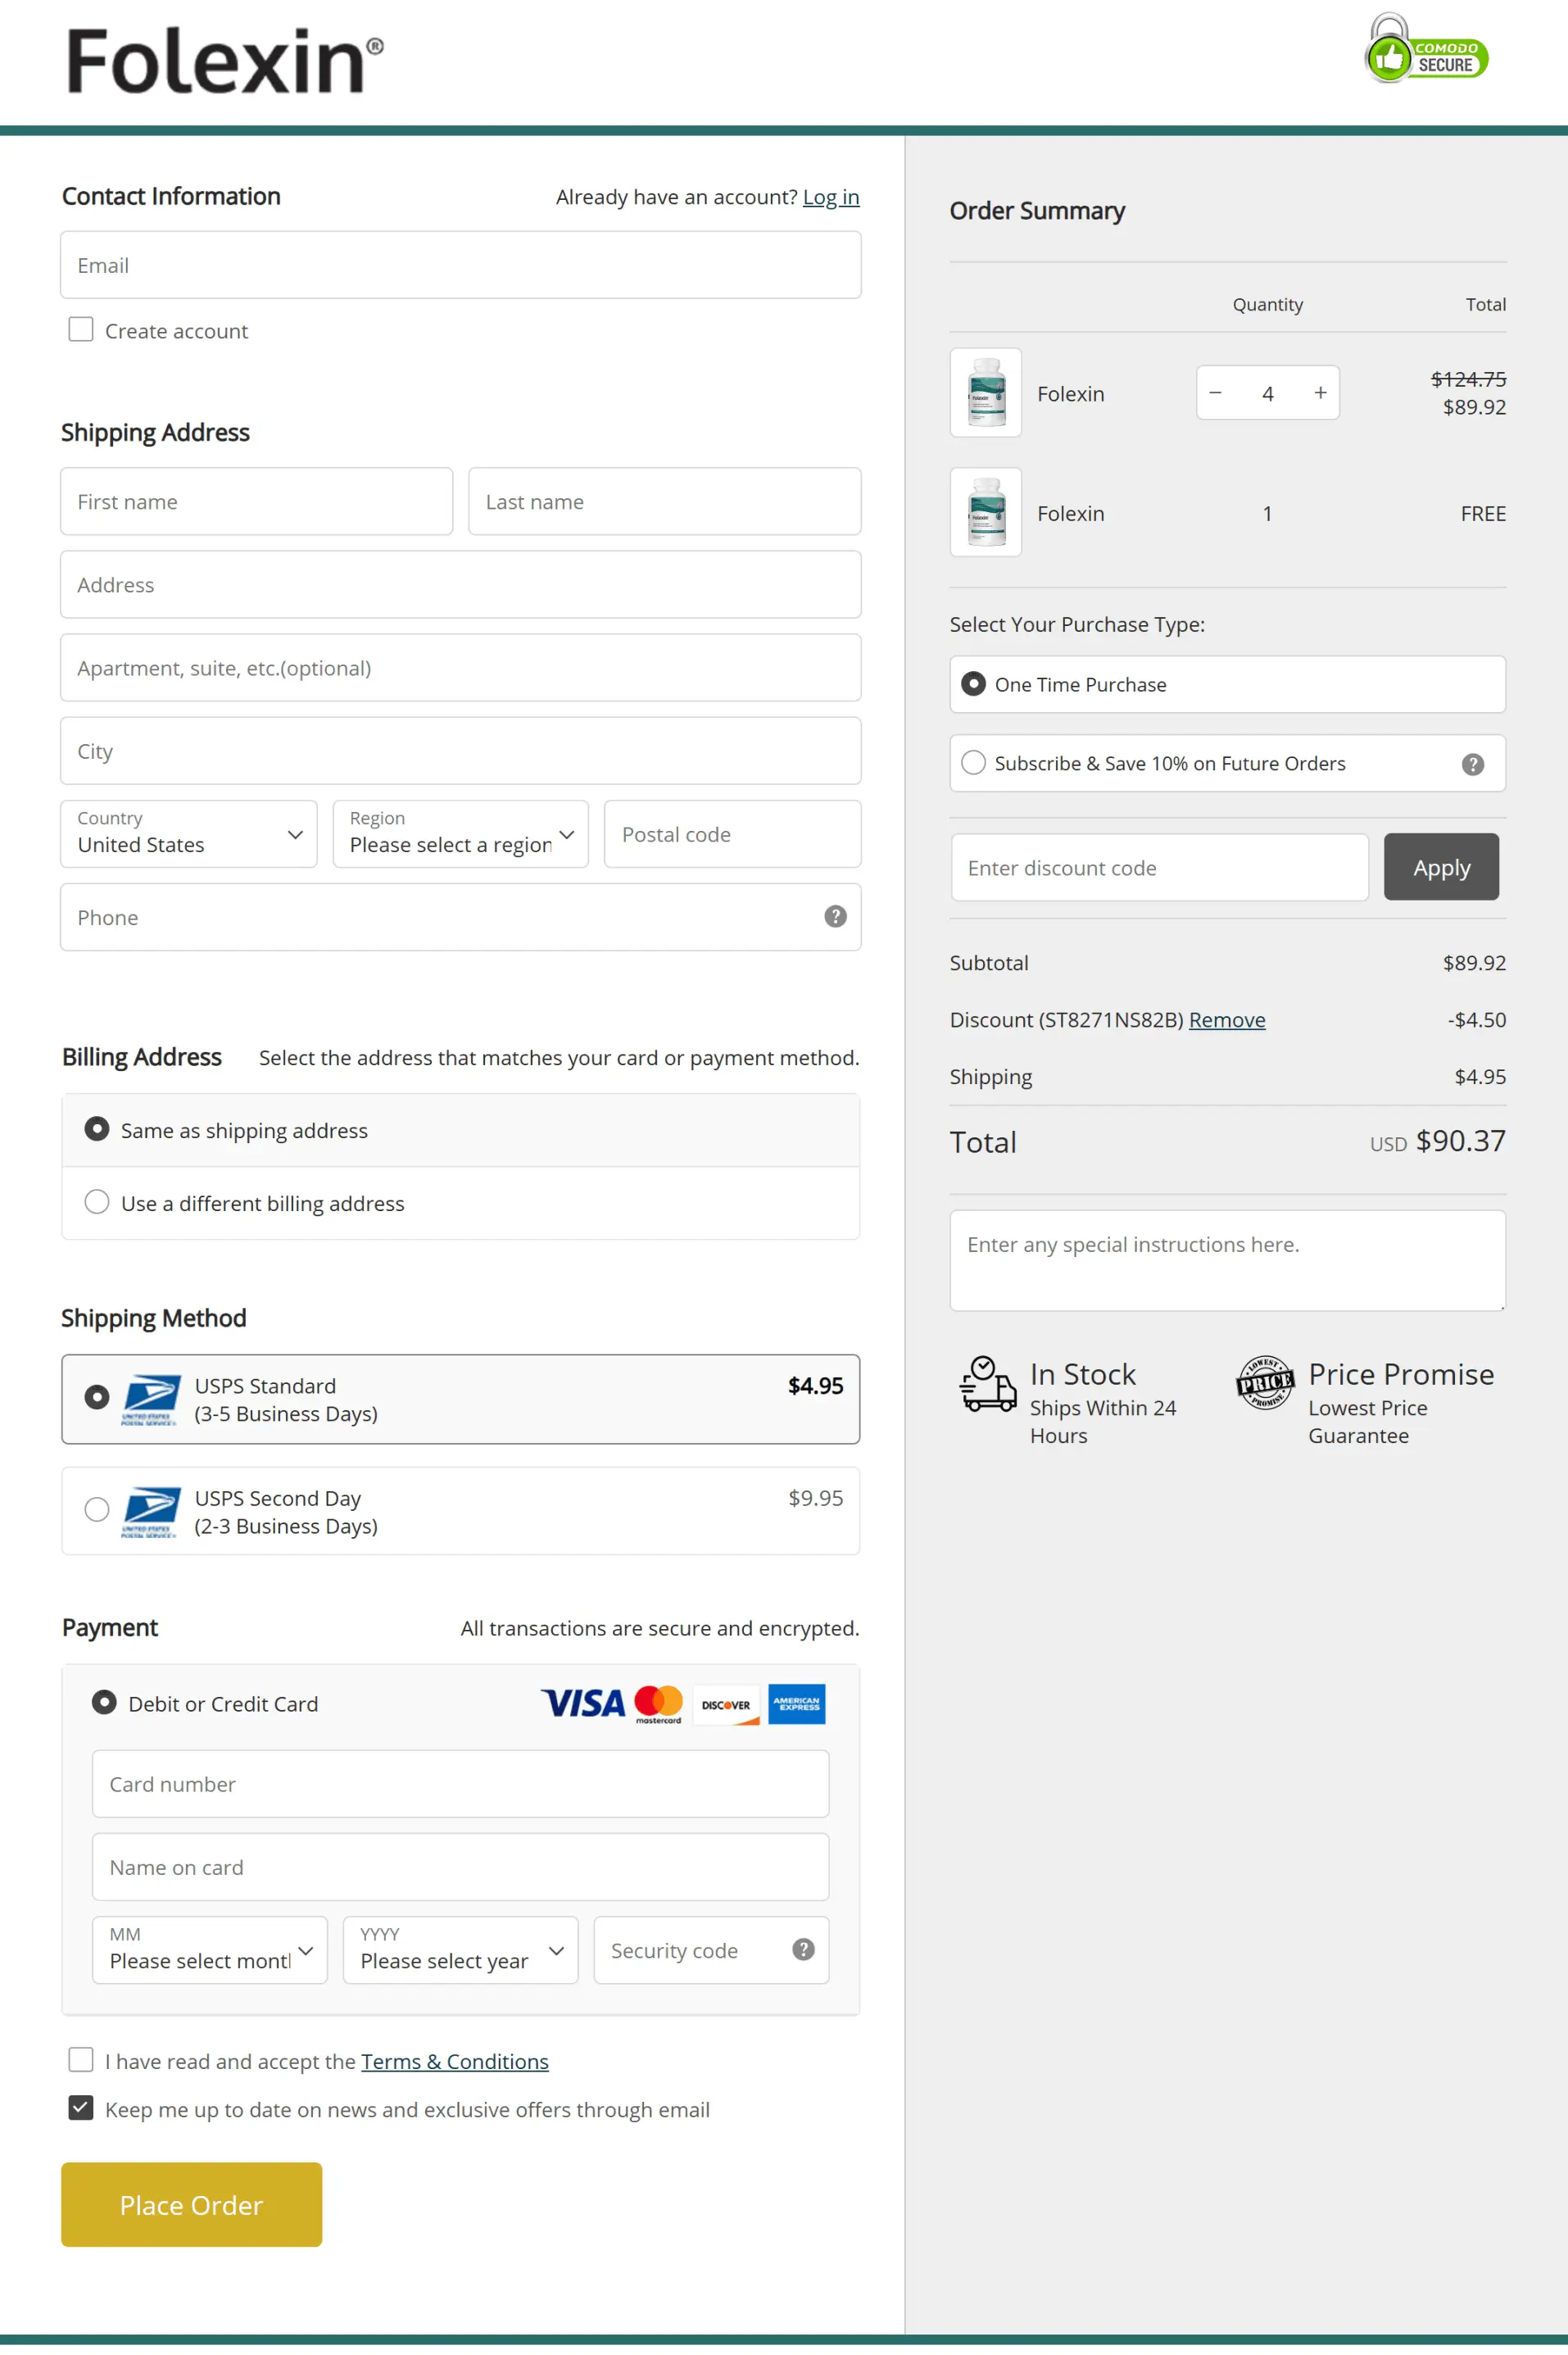Accept the Terms & Conditions checkbox
This screenshot has width=1568, height=2355.
tap(81, 2060)
